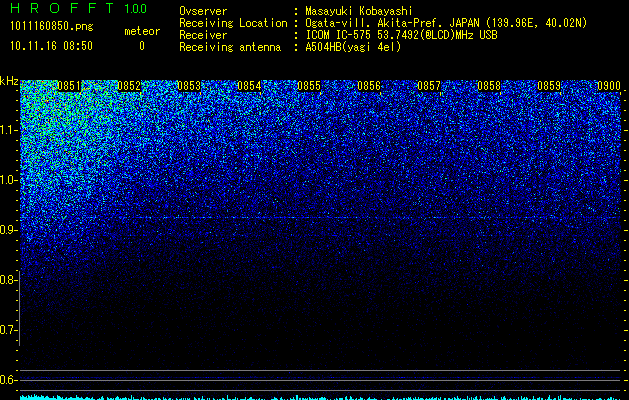Click the HROFFT 1.0.0 title text
The height and width of the screenshot is (400, 629).
click(x=78, y=8)
